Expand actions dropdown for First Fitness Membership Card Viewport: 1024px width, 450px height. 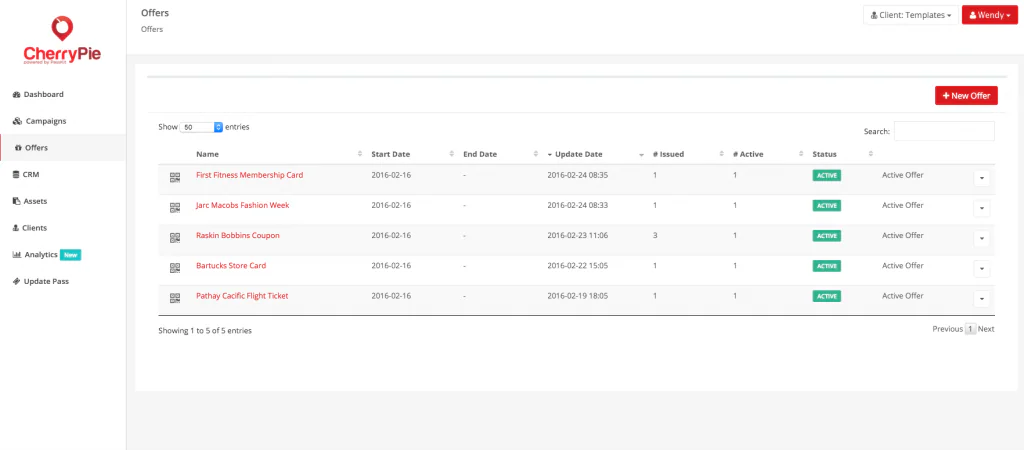982,178
